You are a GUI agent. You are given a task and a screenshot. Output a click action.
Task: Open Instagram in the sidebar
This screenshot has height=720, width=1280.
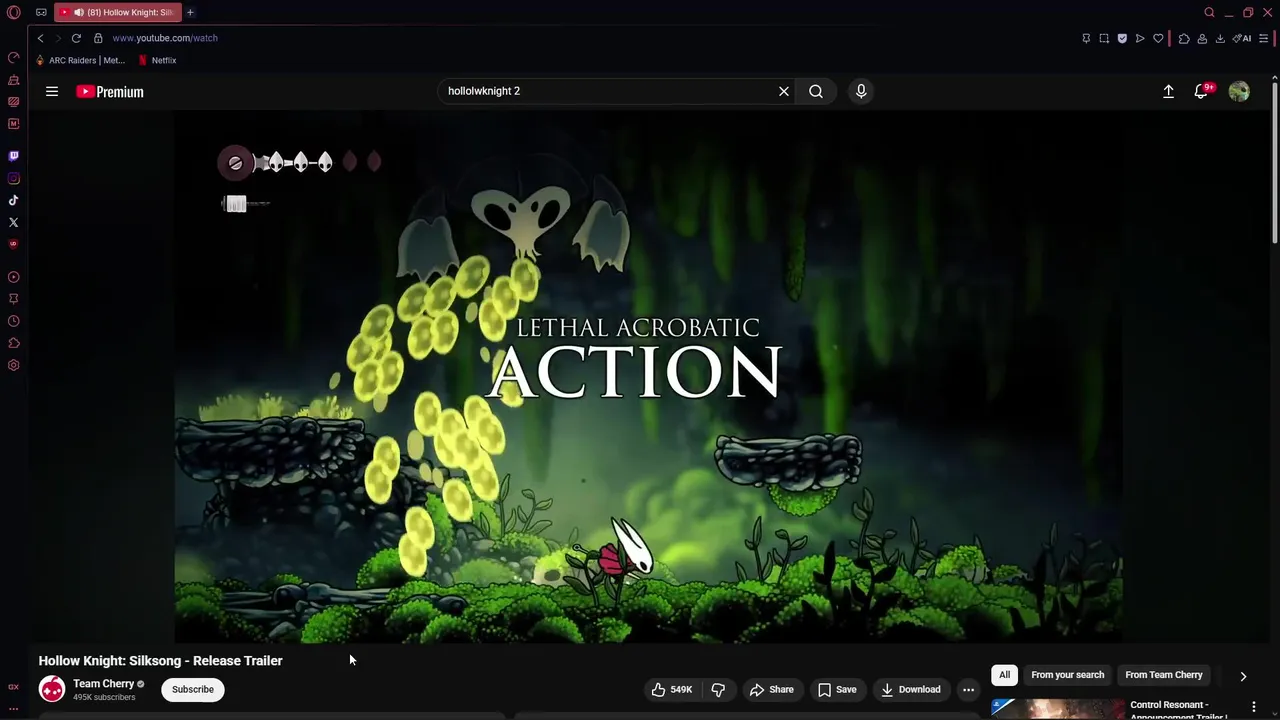[x=13, y=178]
